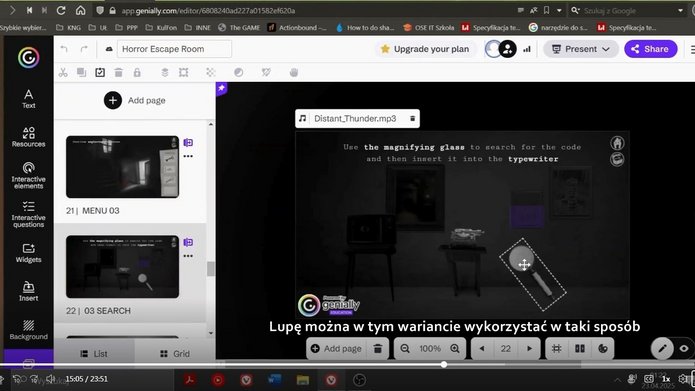This screenshot has height=391, width=695.
Task: Toggle the guides columns icon
Action: [x=580, y=348]
